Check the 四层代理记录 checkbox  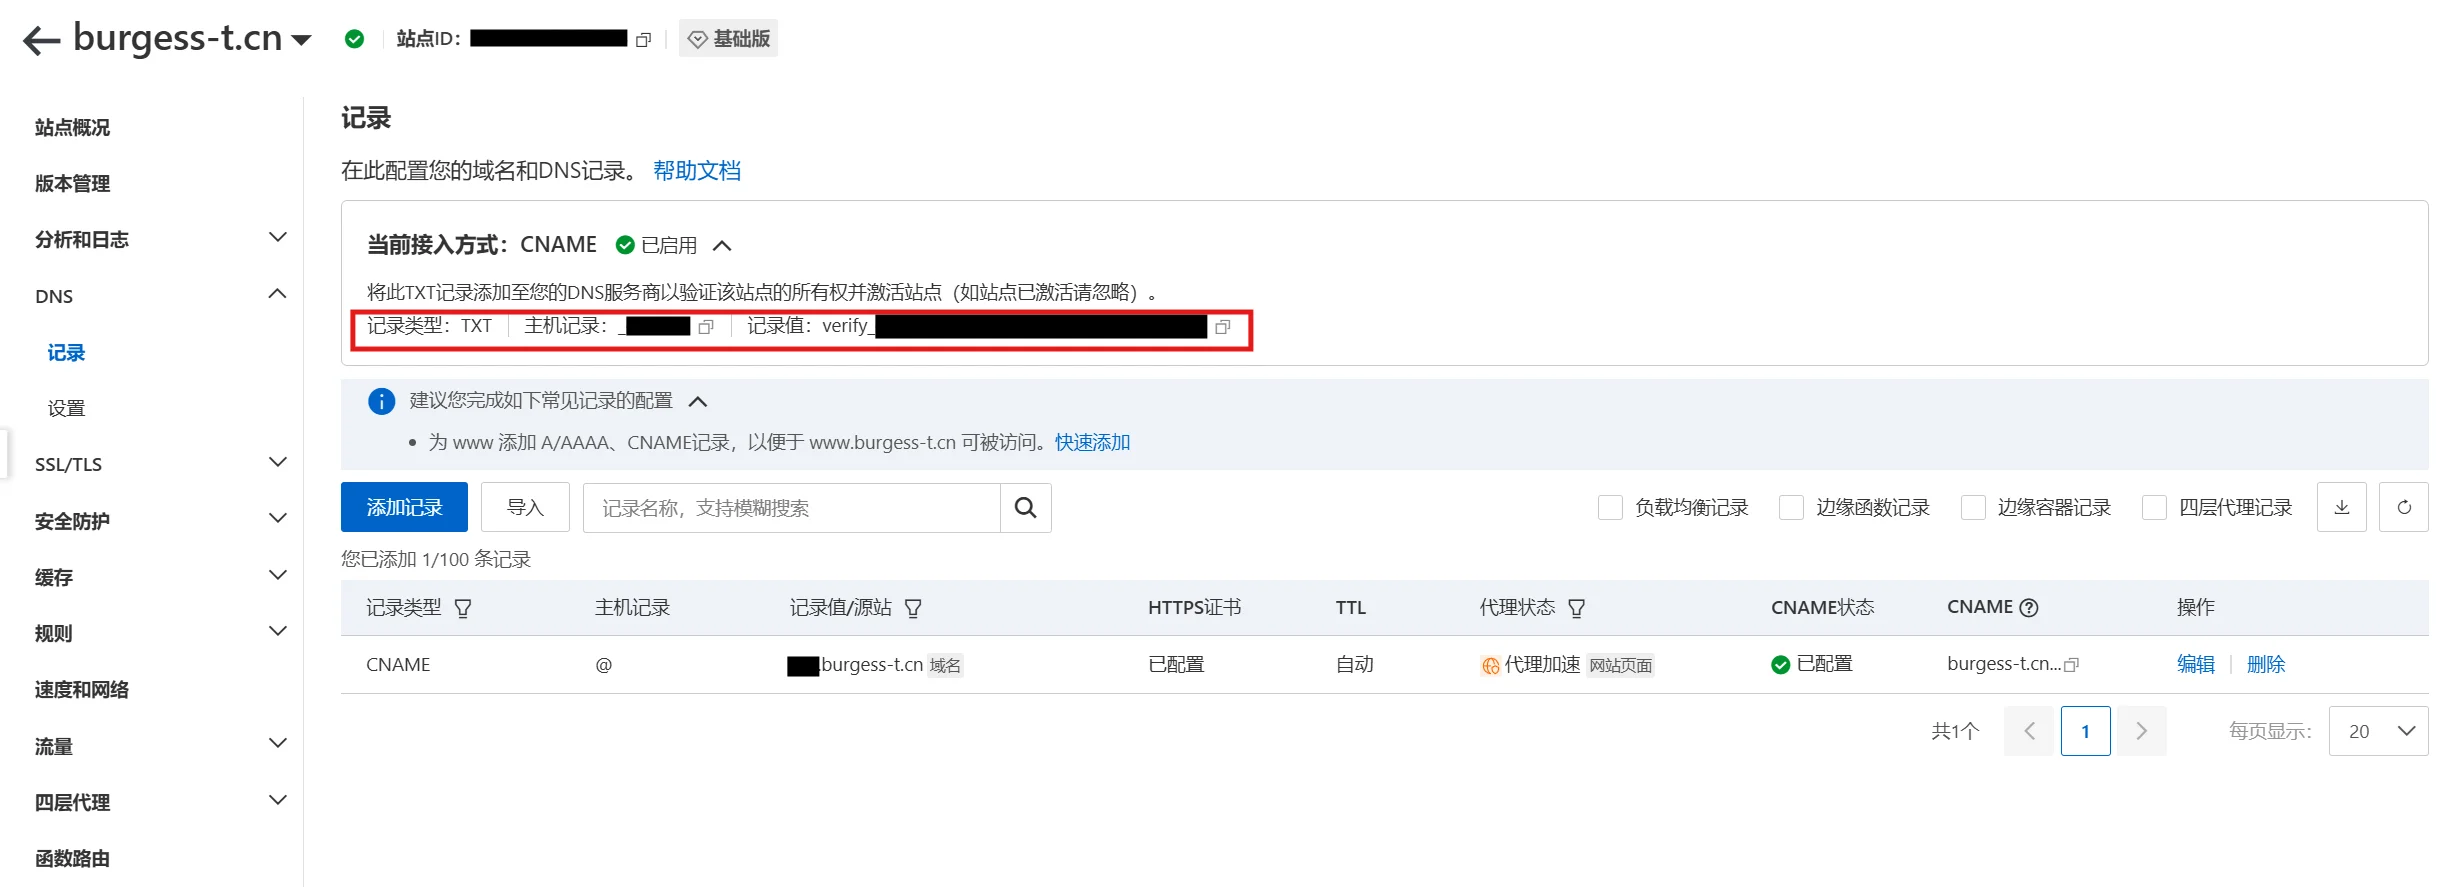click(x=2154, y=508)
